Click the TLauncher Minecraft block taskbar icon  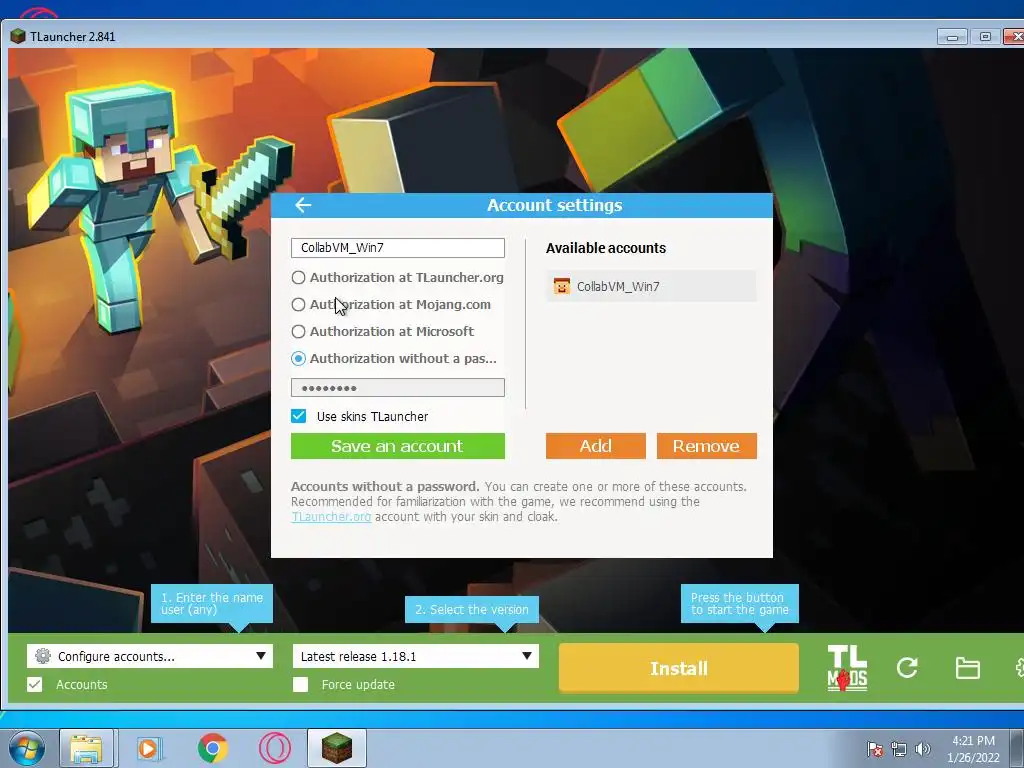coord(337,748)
